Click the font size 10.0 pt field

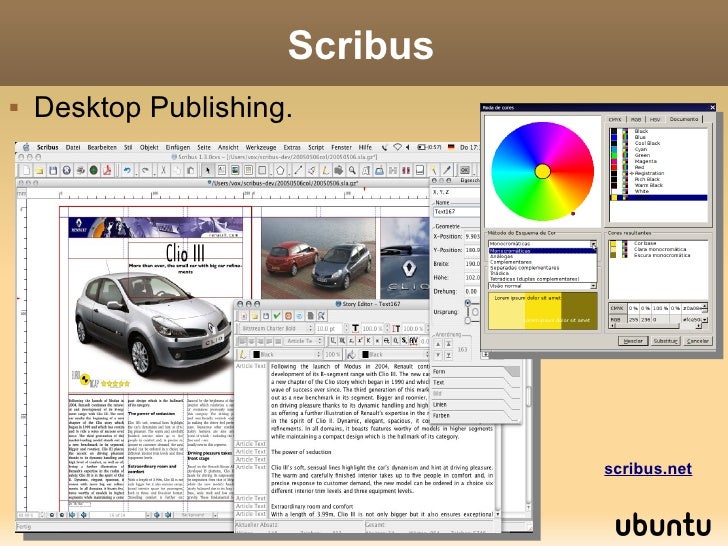click(329, 328)
